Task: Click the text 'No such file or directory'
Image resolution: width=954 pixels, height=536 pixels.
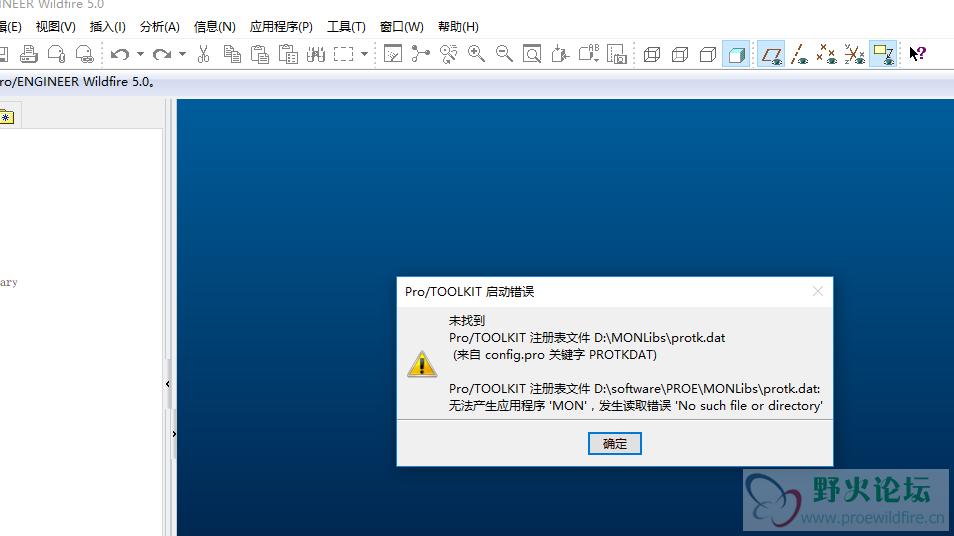Action: click(x=749, y=406)
